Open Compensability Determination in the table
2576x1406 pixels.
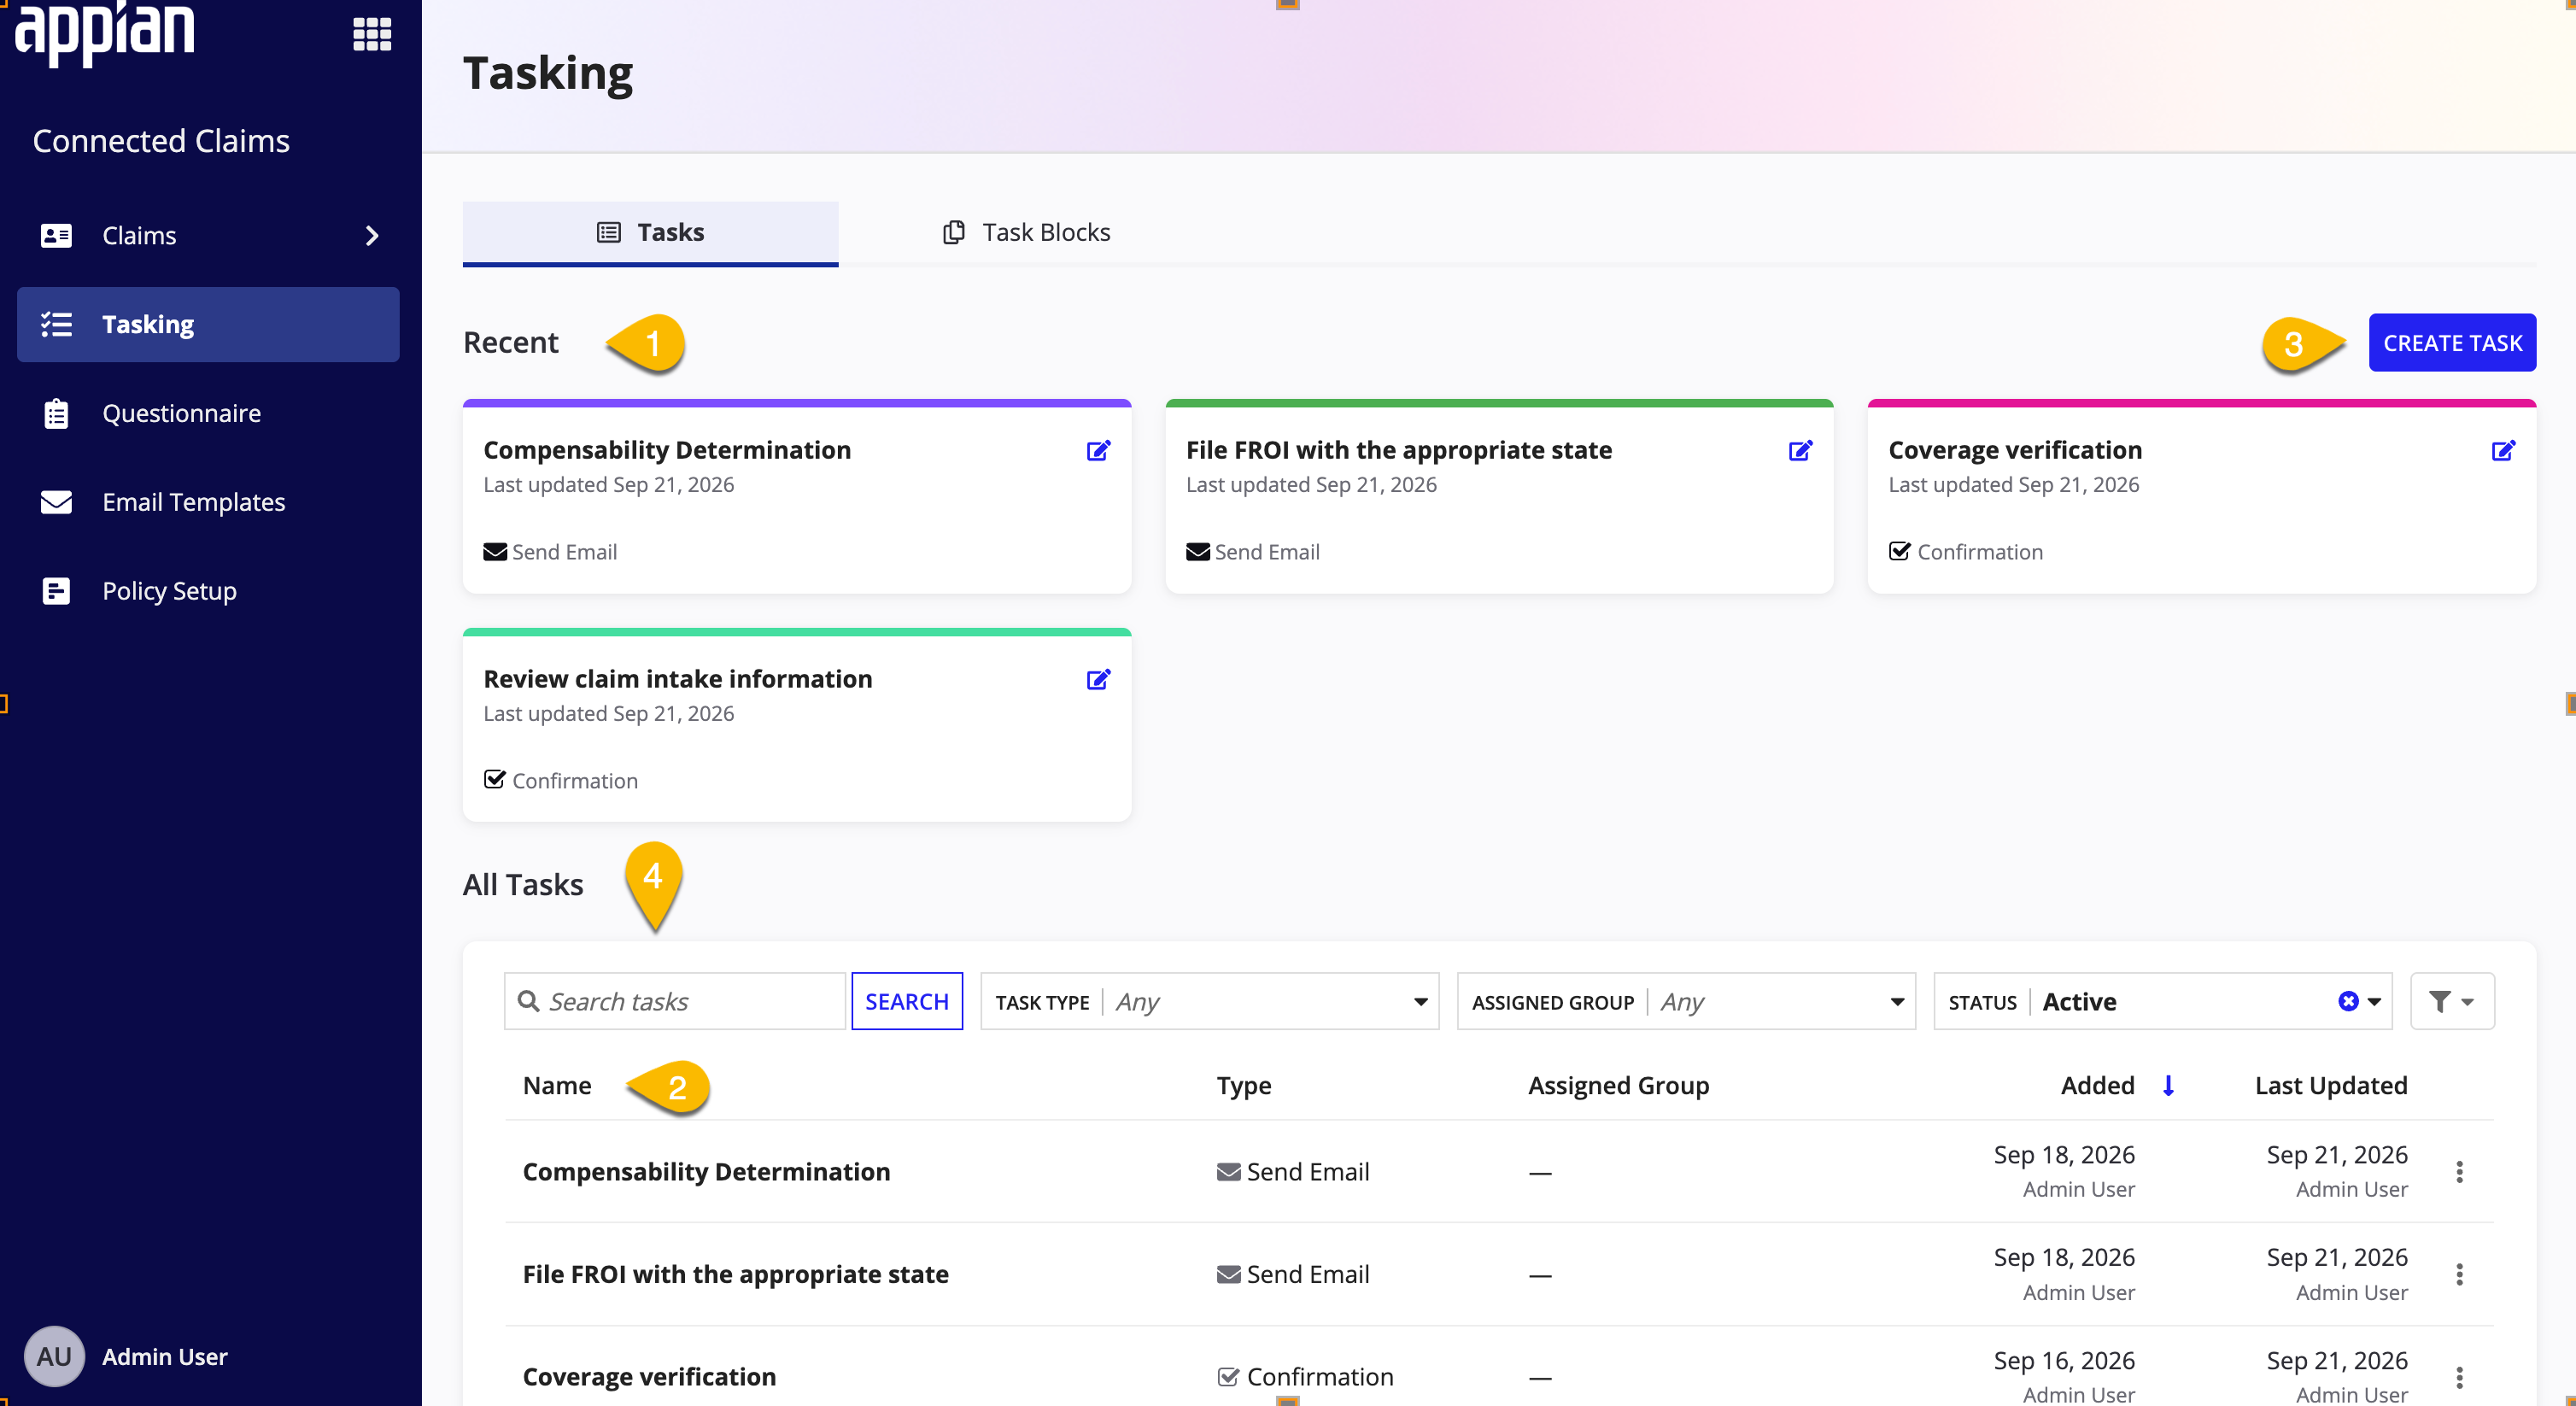click(706, 1171)
